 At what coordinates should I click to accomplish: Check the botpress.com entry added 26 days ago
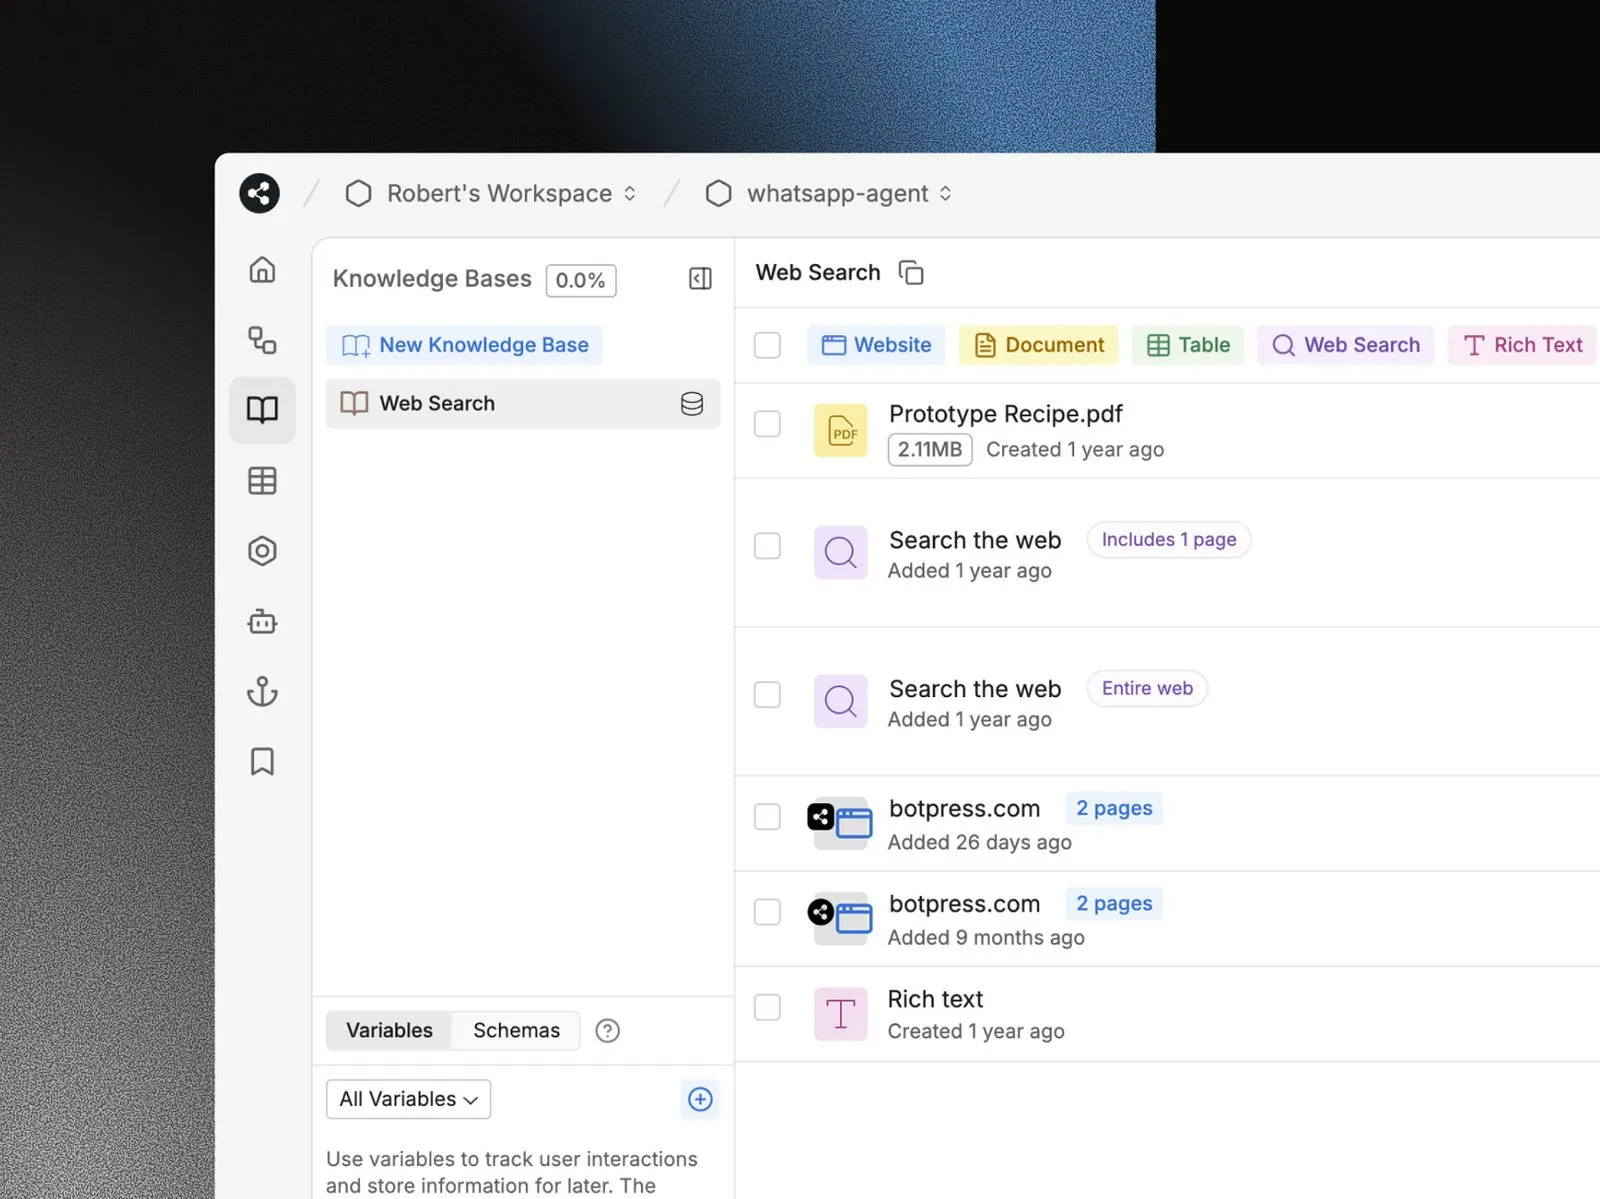pos(767,817)
